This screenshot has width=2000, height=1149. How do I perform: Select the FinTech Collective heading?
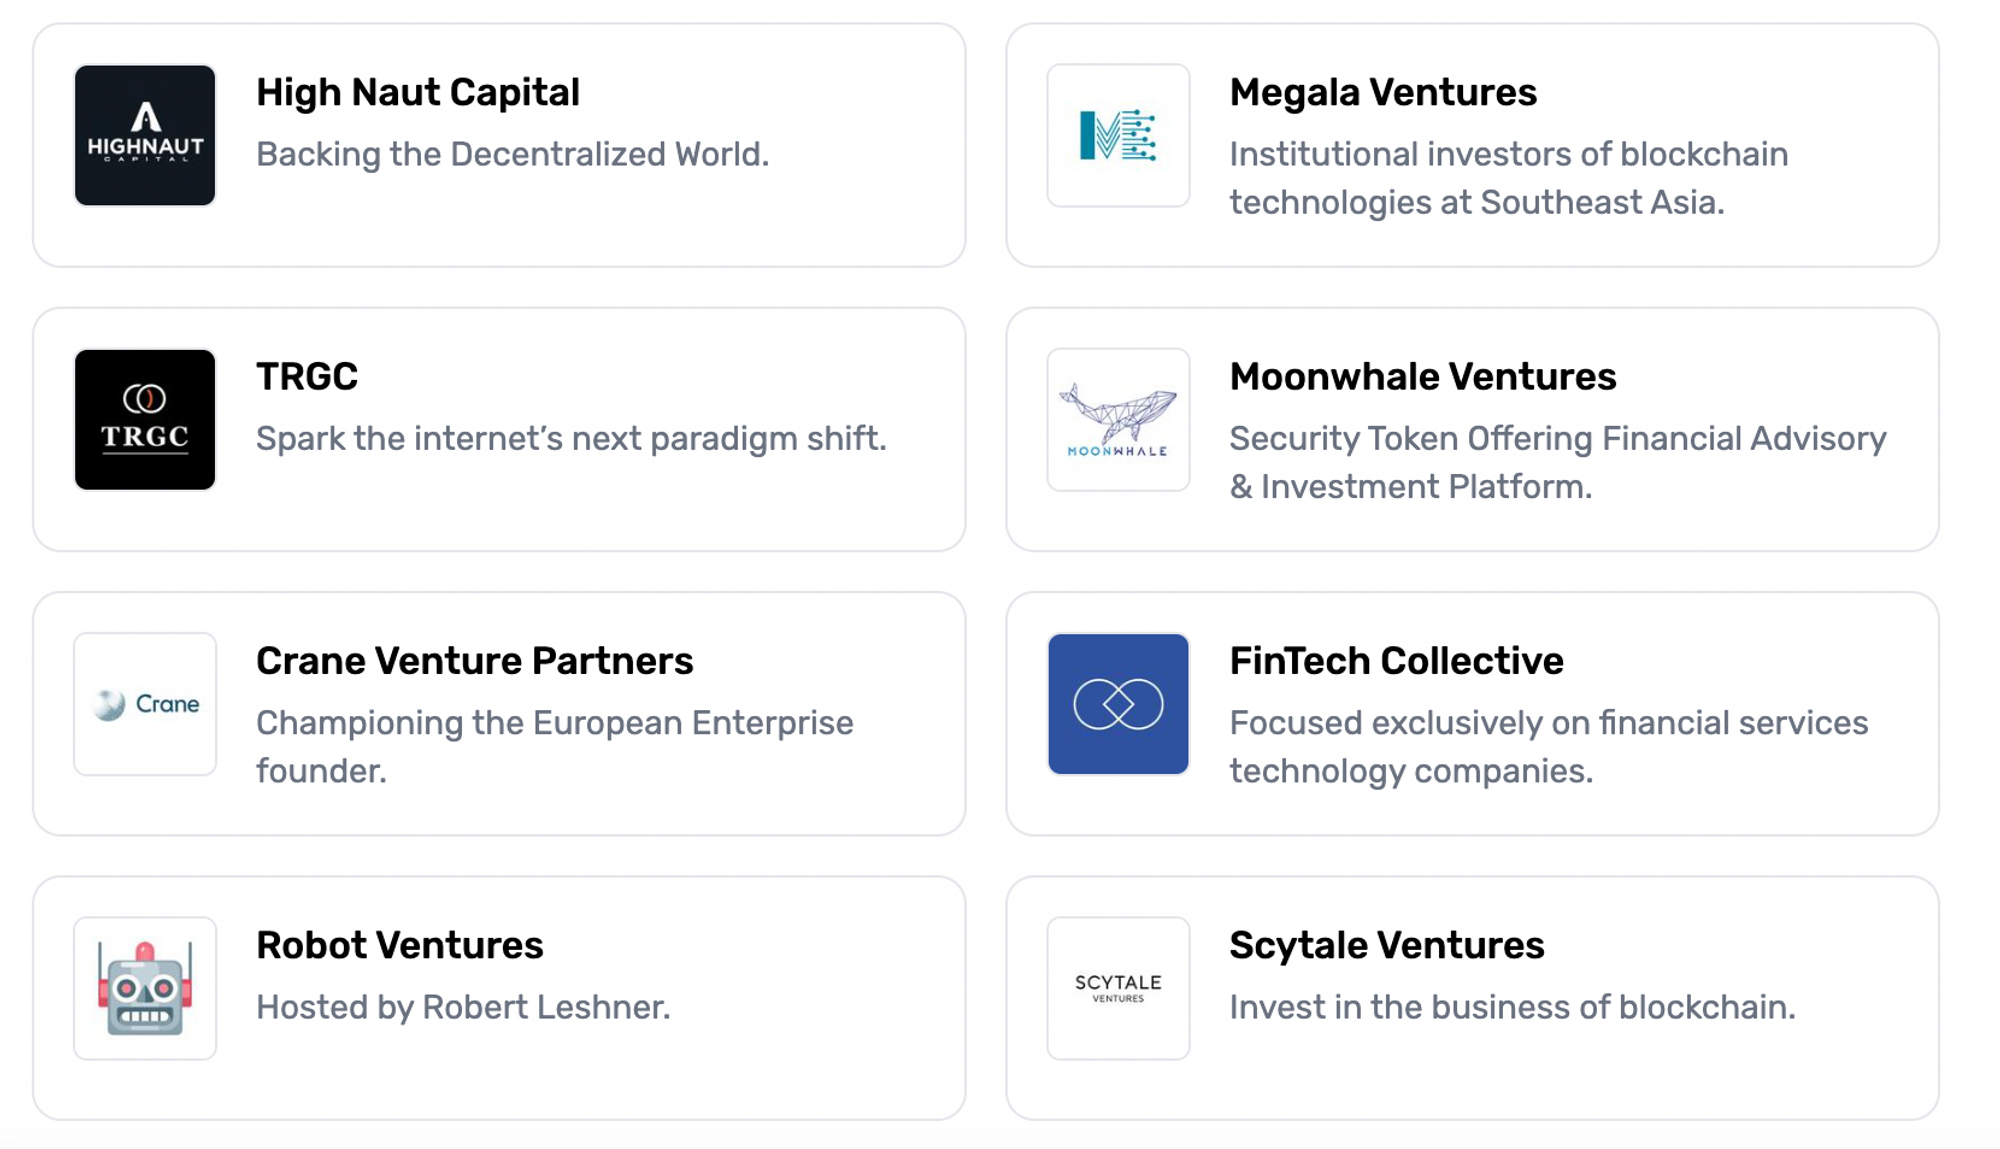pos(1396,661)
